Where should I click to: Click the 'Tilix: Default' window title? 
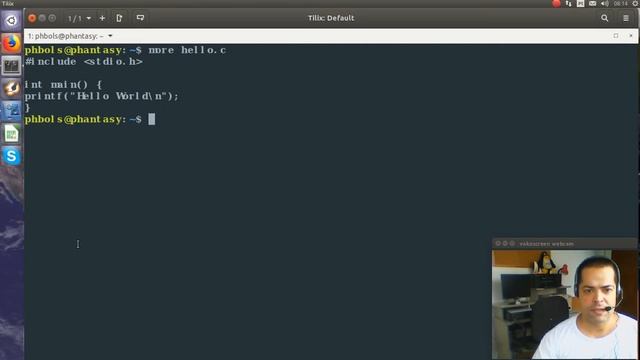331,18
